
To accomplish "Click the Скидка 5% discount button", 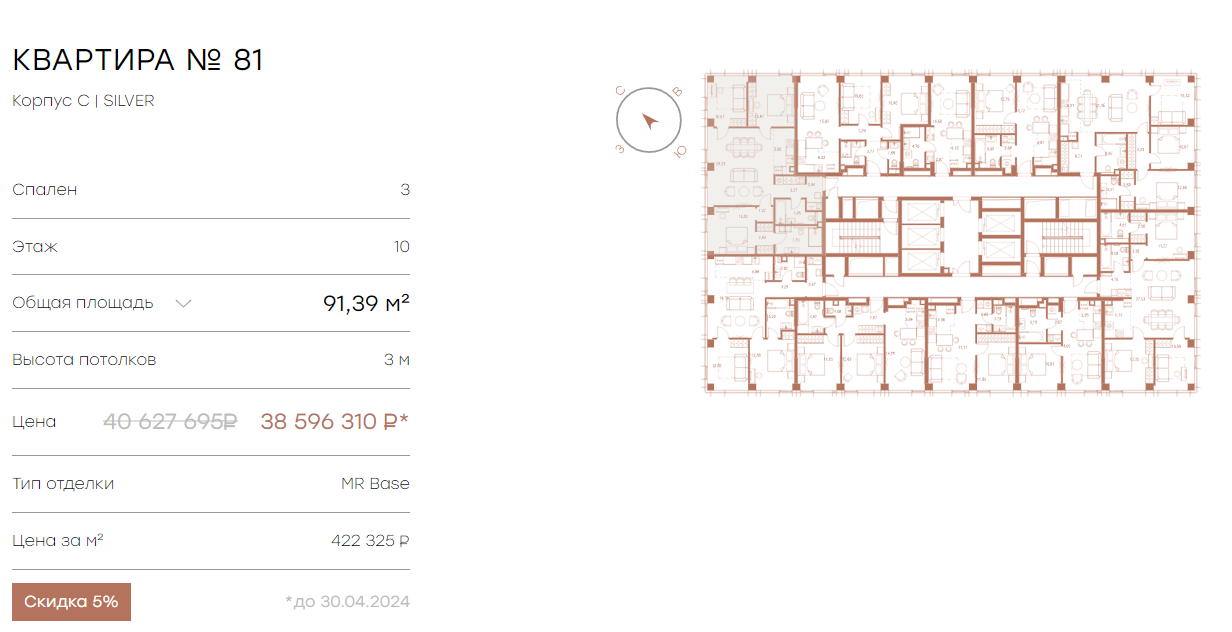I will click(71, 602).
